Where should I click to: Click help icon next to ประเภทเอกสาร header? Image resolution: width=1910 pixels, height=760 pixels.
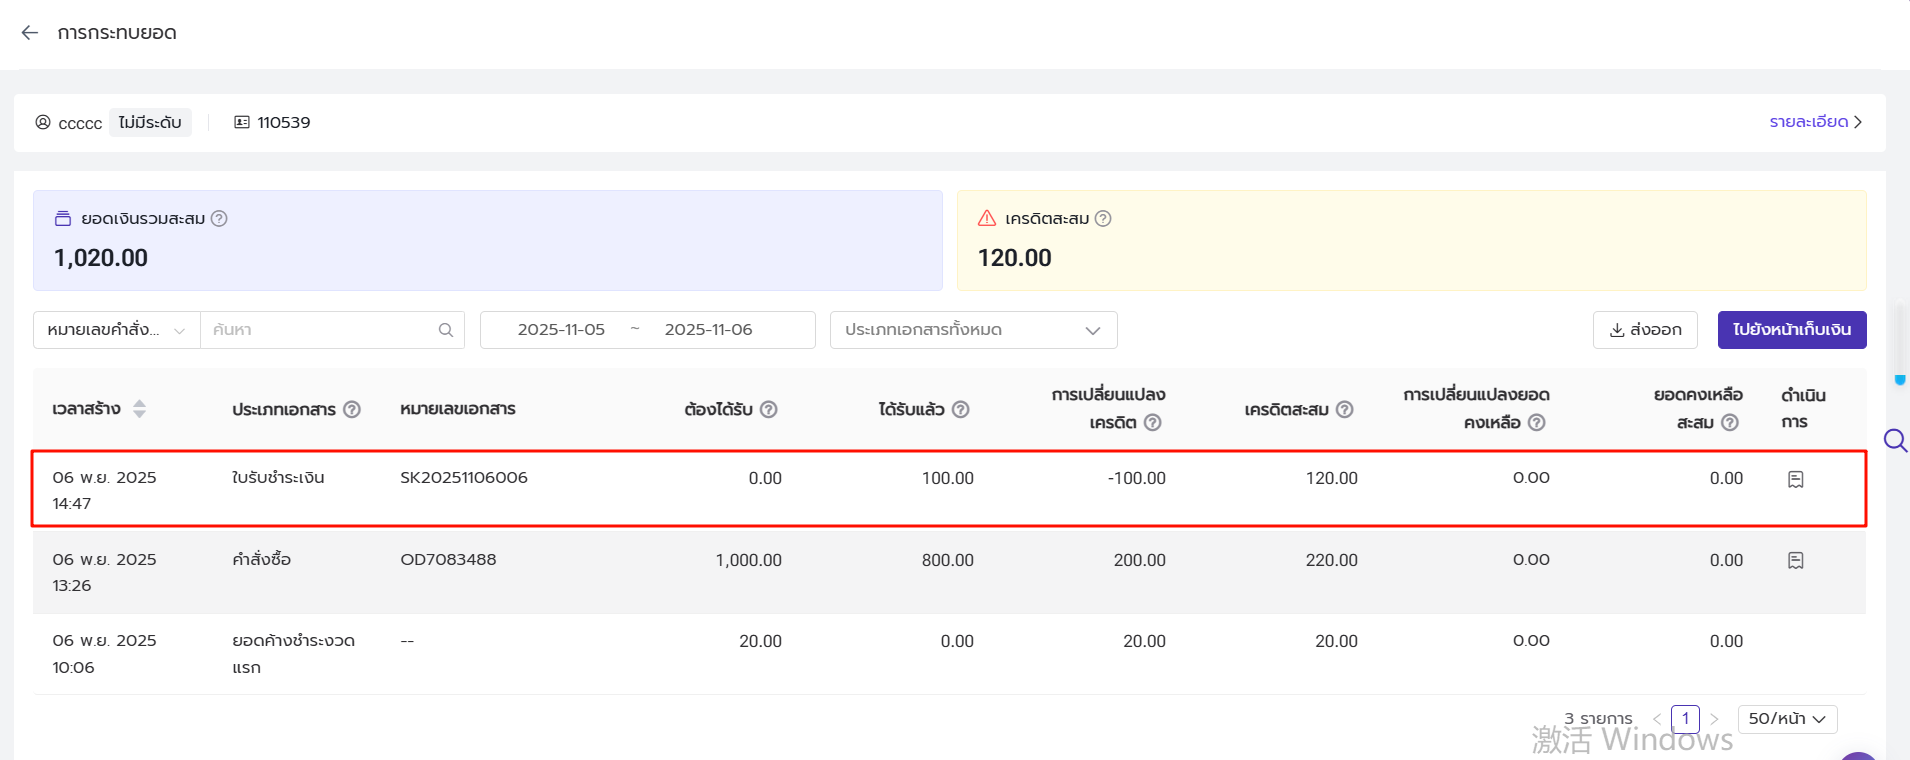352,409
